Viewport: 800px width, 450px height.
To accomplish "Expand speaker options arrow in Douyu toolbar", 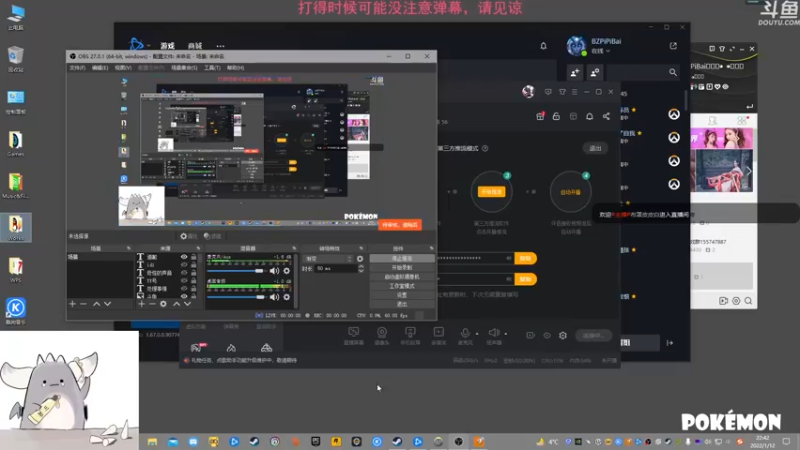I will (x=506, y=334).
